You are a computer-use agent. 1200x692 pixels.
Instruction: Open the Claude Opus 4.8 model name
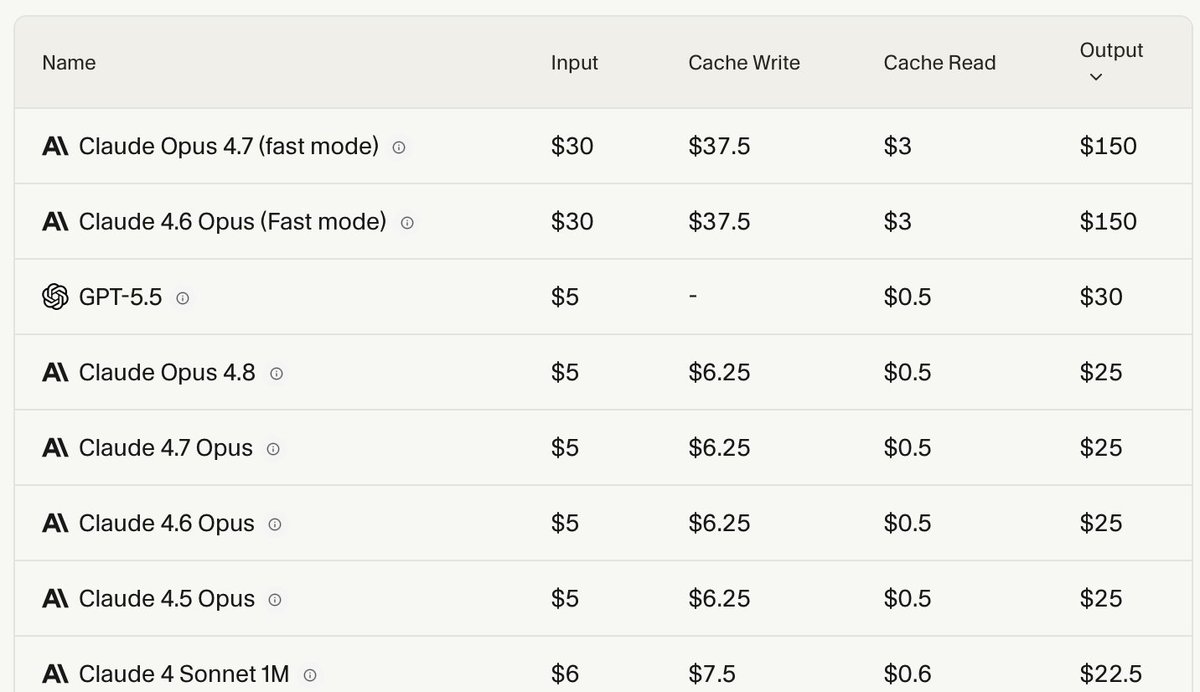[x=167, y=372]
